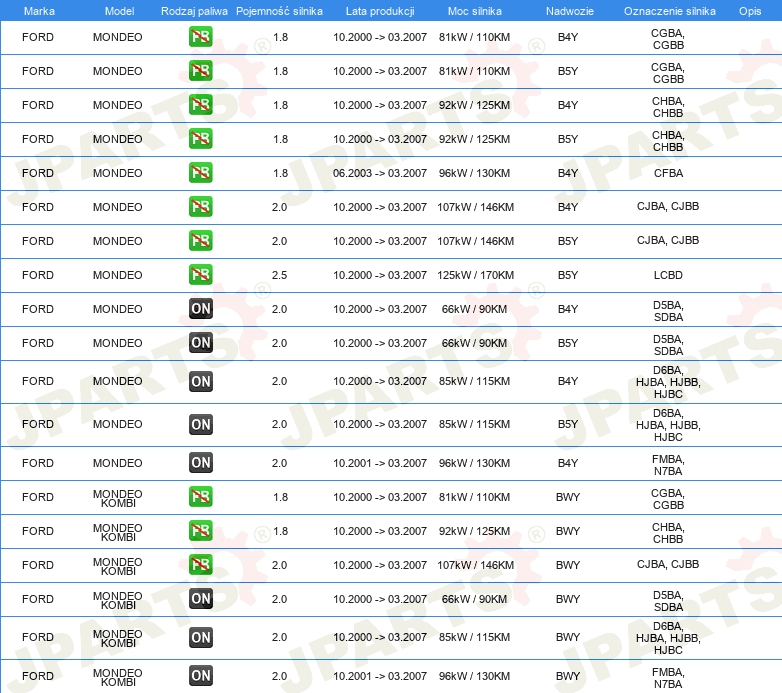Screen dimensions: 782x693
Task: Click the BWY body cell in the Kombi 92kW row
Action: coord(568,531)
